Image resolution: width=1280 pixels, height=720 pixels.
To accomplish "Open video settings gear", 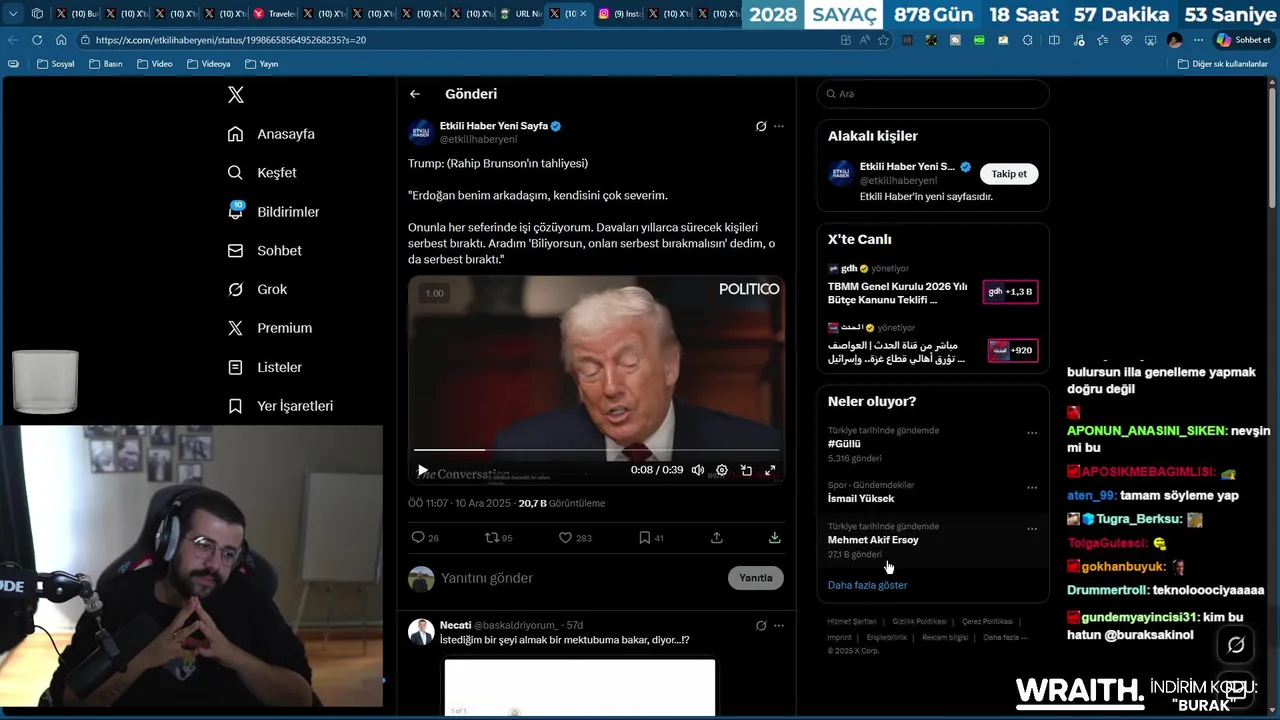I will (722, 470).
